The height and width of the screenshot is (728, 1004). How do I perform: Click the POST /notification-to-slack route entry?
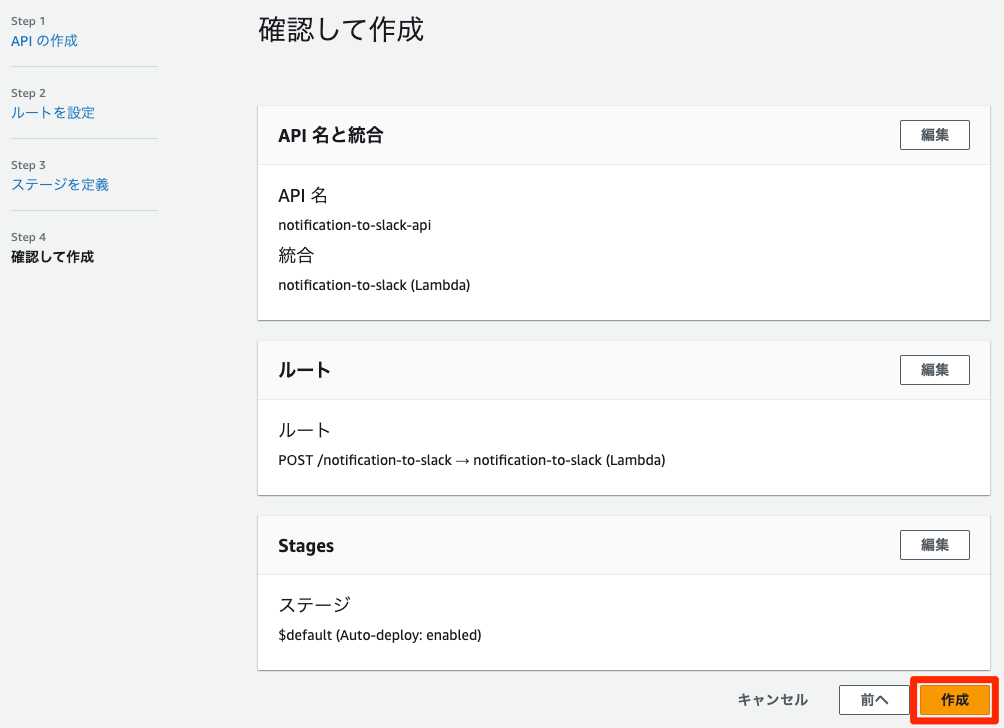click(471, 460)
